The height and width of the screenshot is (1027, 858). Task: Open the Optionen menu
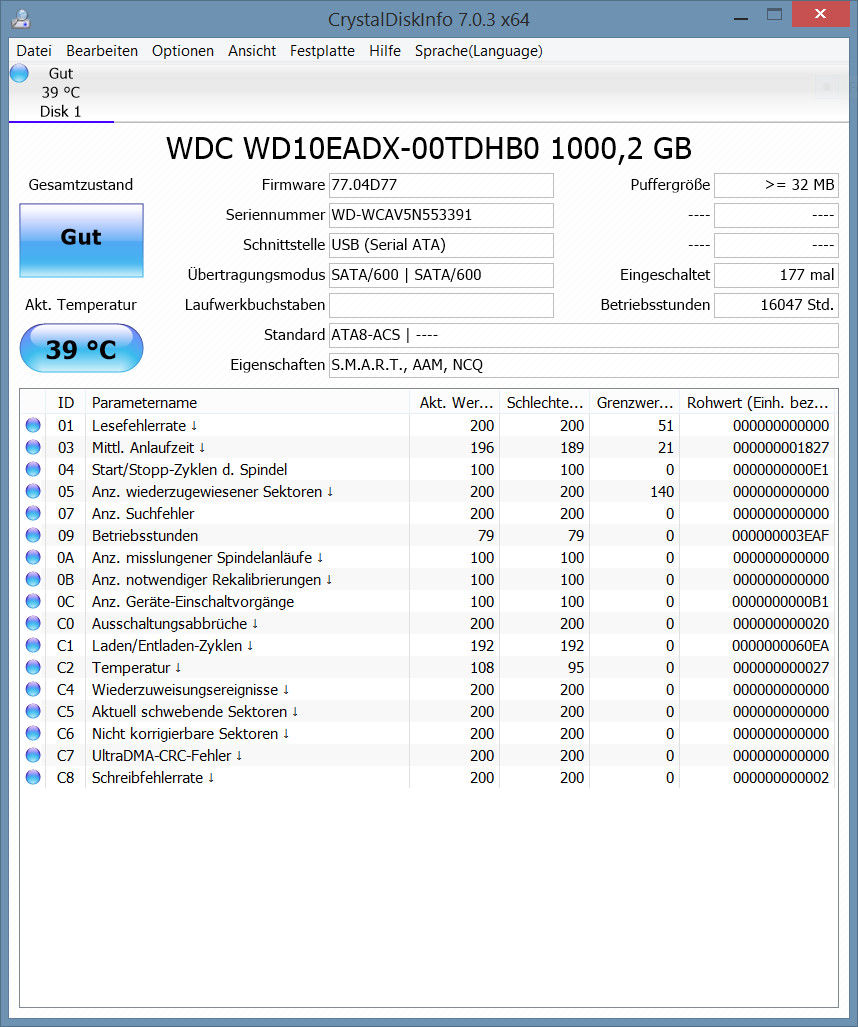coord(183,51)
